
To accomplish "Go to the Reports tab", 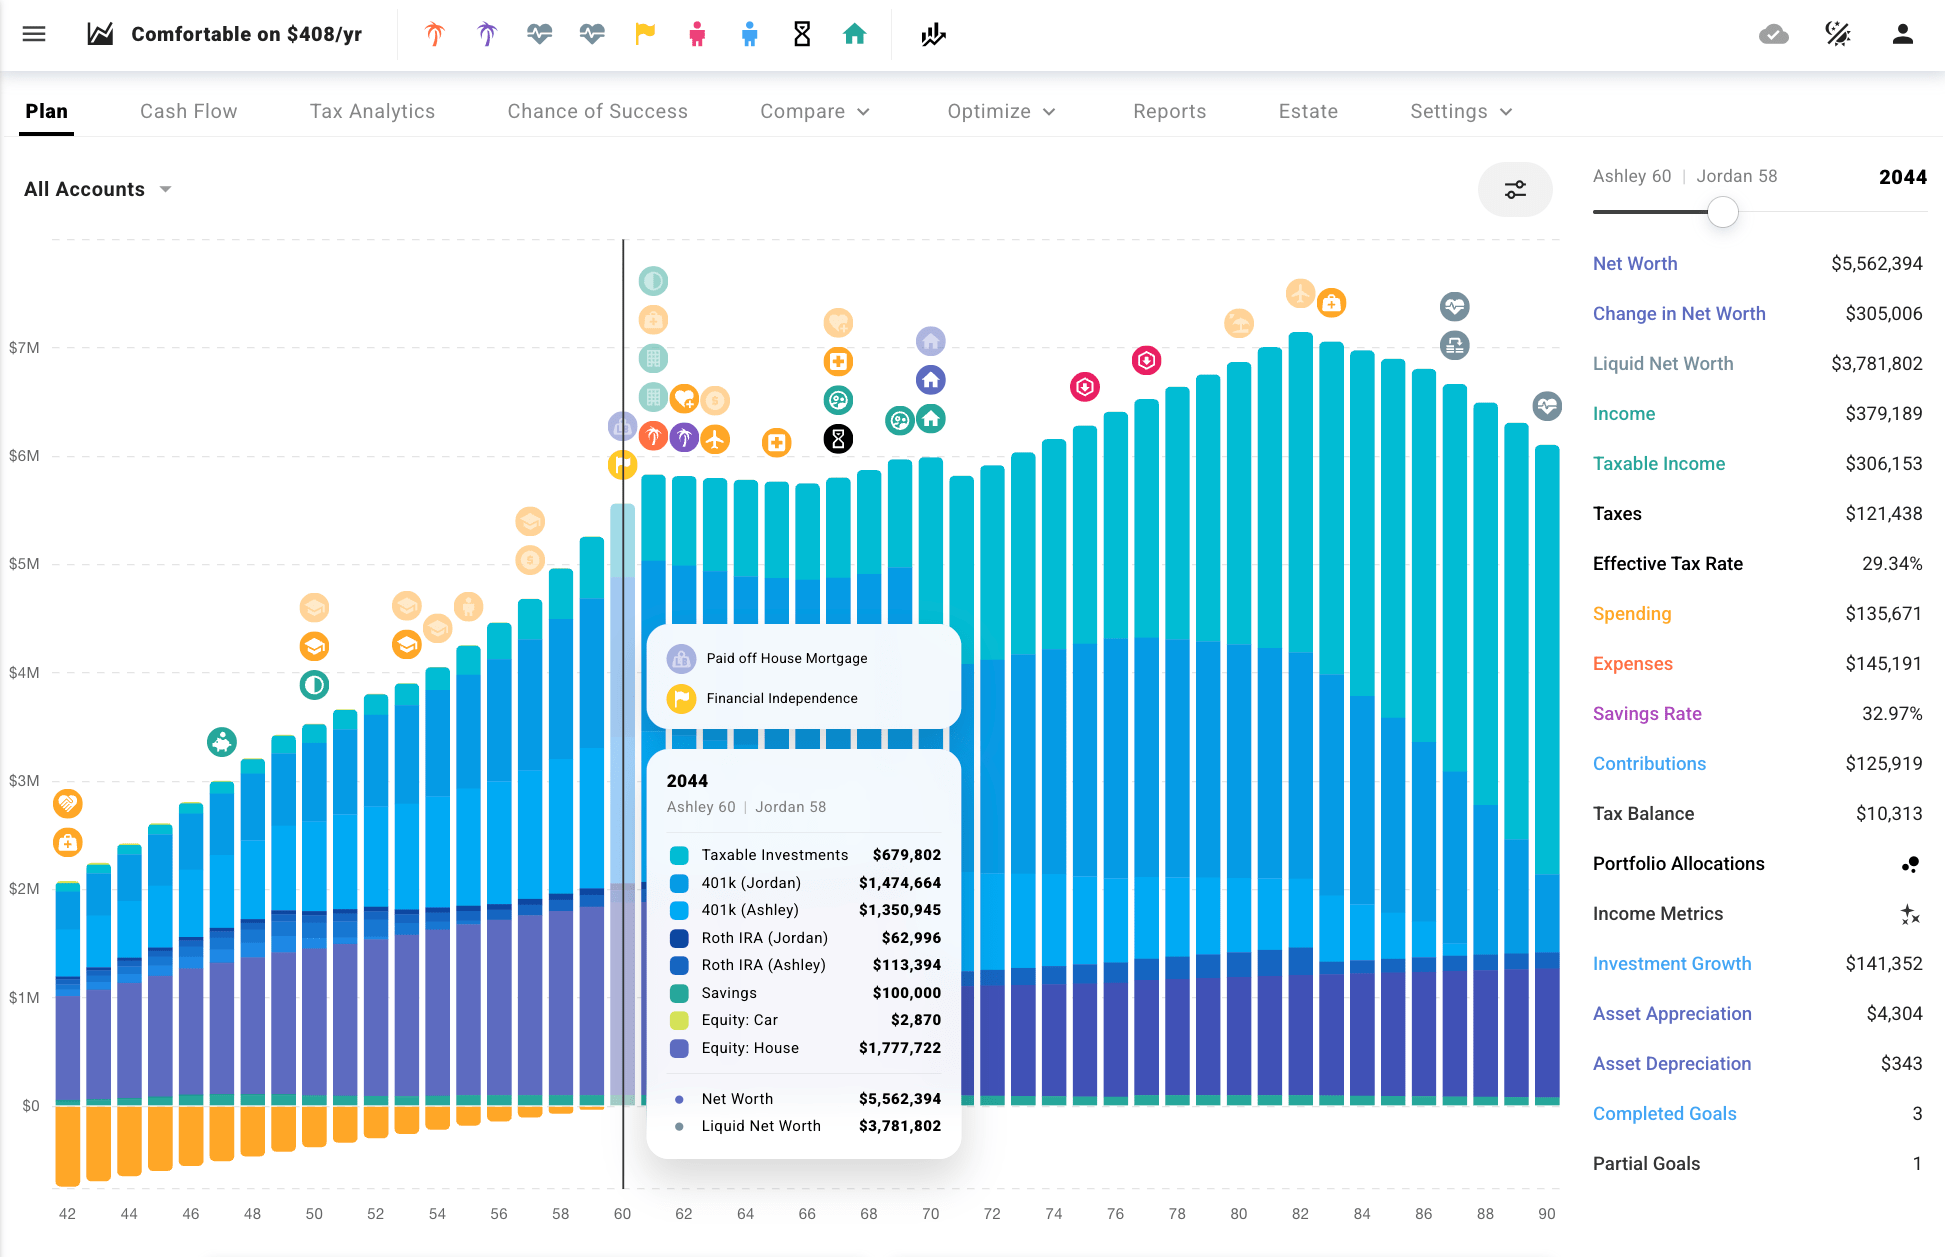I will [1170, 111].
